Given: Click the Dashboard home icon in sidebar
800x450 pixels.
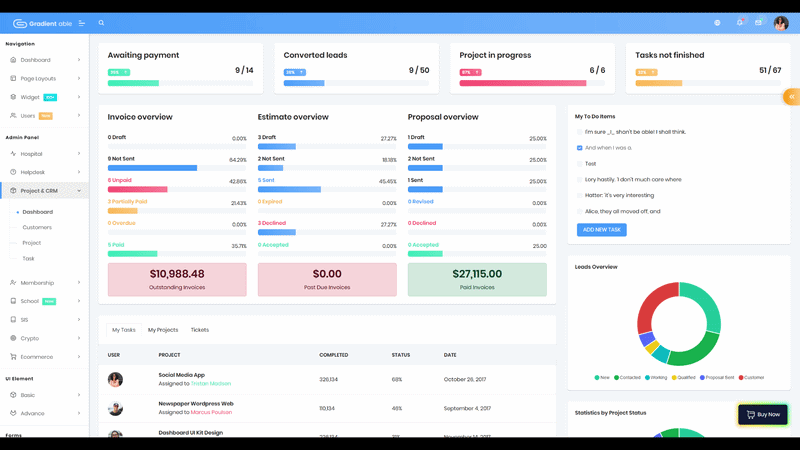Looking at the screenshot, I should click(x=13, y=60).
